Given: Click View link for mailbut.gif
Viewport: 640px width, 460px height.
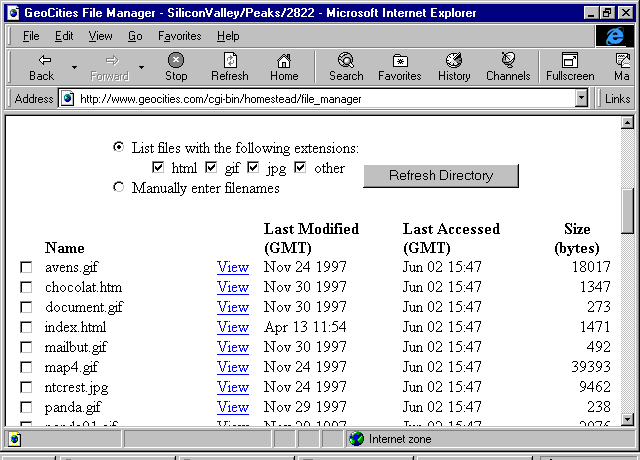Looking at the screenshot, I should point(233,347).
